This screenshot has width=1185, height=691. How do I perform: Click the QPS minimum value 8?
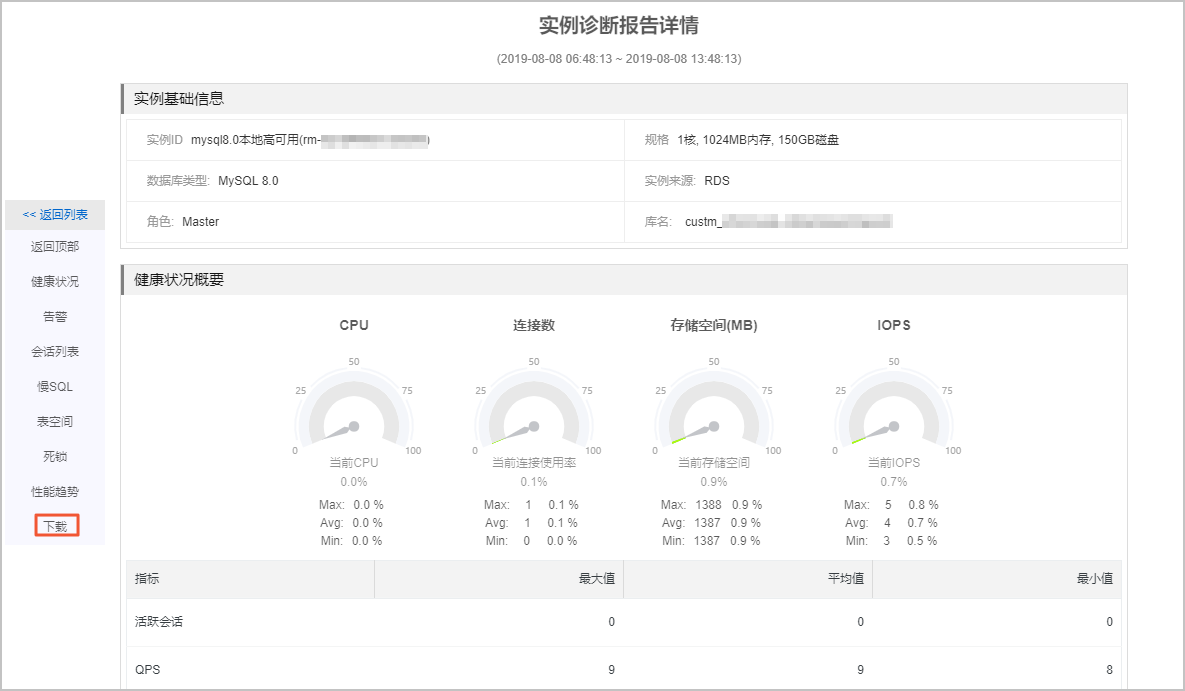click(x=1109, y=670)
